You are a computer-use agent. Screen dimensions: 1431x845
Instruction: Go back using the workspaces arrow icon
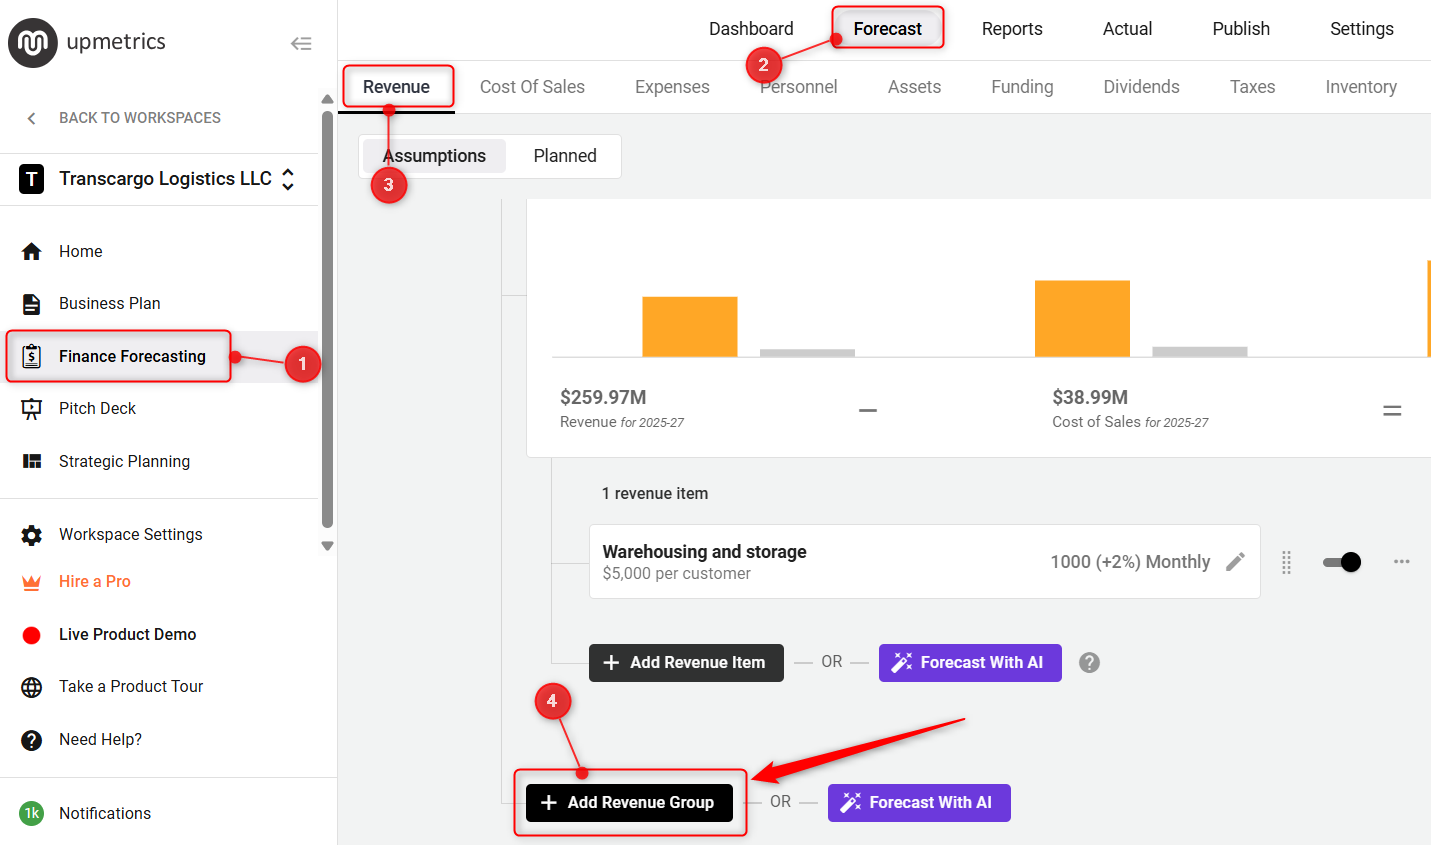[31, 118]
